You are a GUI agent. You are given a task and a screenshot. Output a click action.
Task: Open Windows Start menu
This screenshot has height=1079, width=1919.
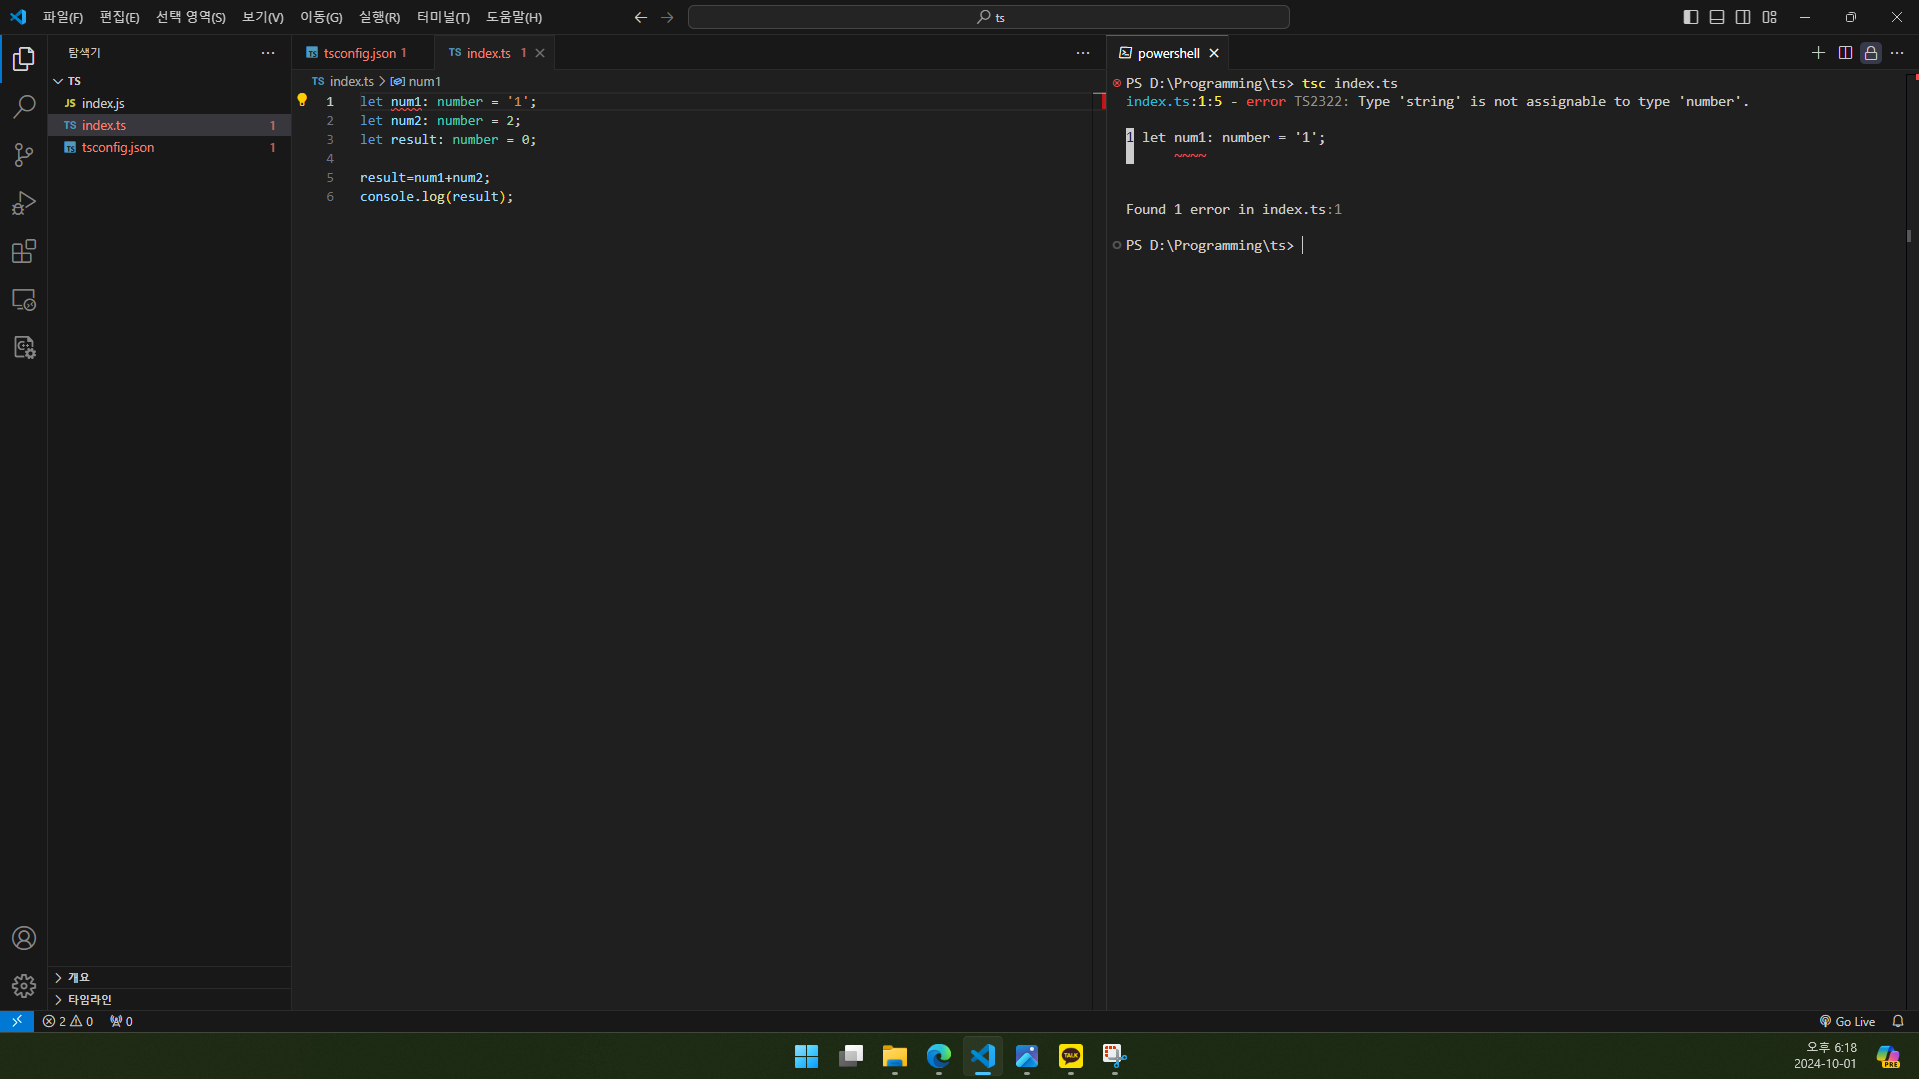(806, 1056)
